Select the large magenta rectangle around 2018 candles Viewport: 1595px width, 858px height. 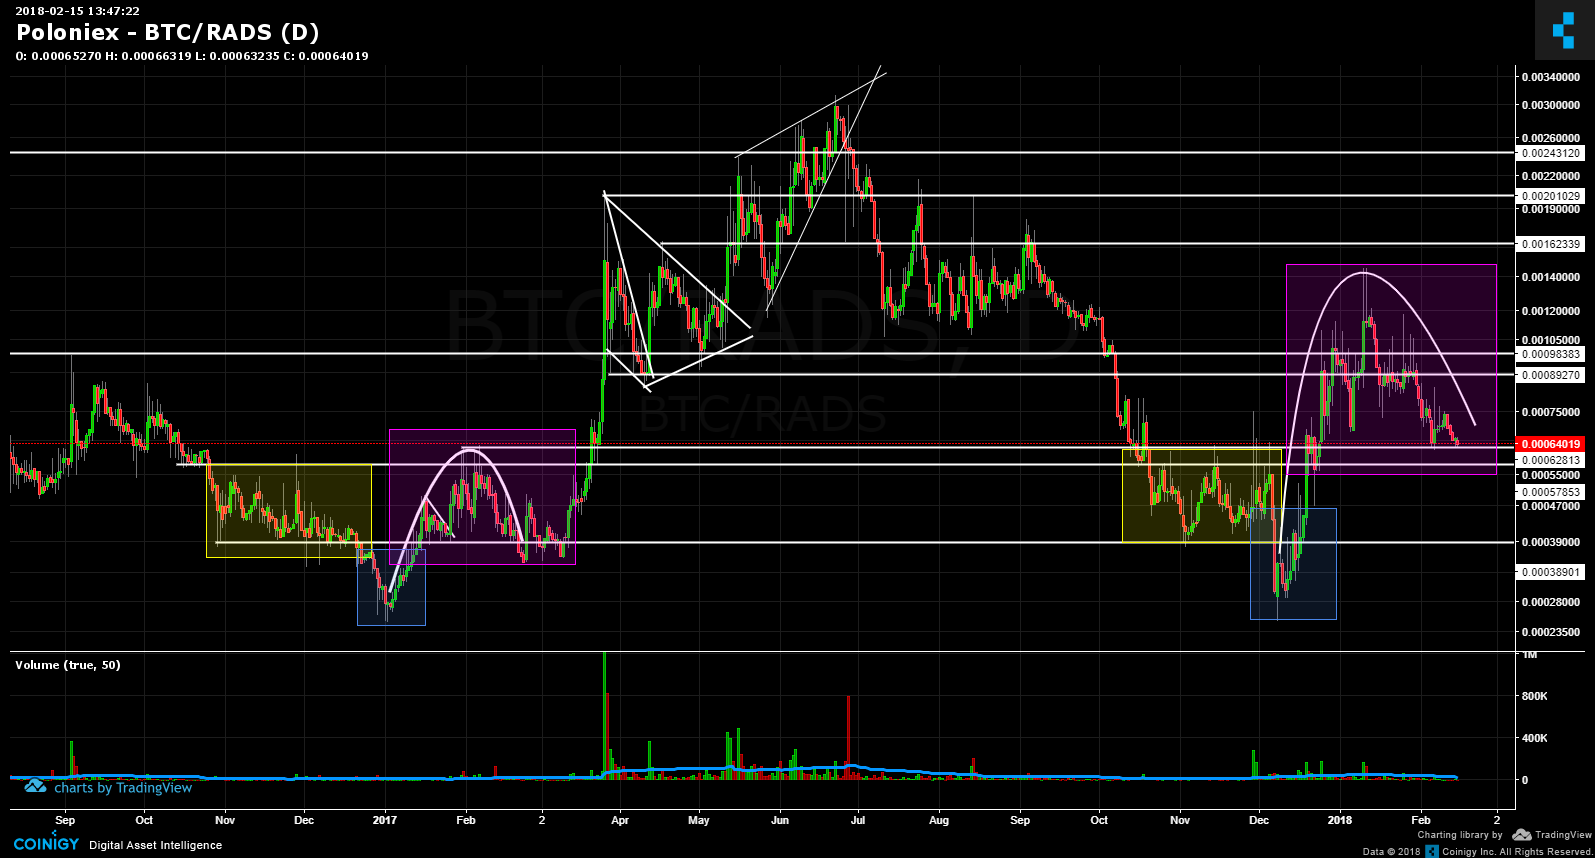pos(1391,369)
